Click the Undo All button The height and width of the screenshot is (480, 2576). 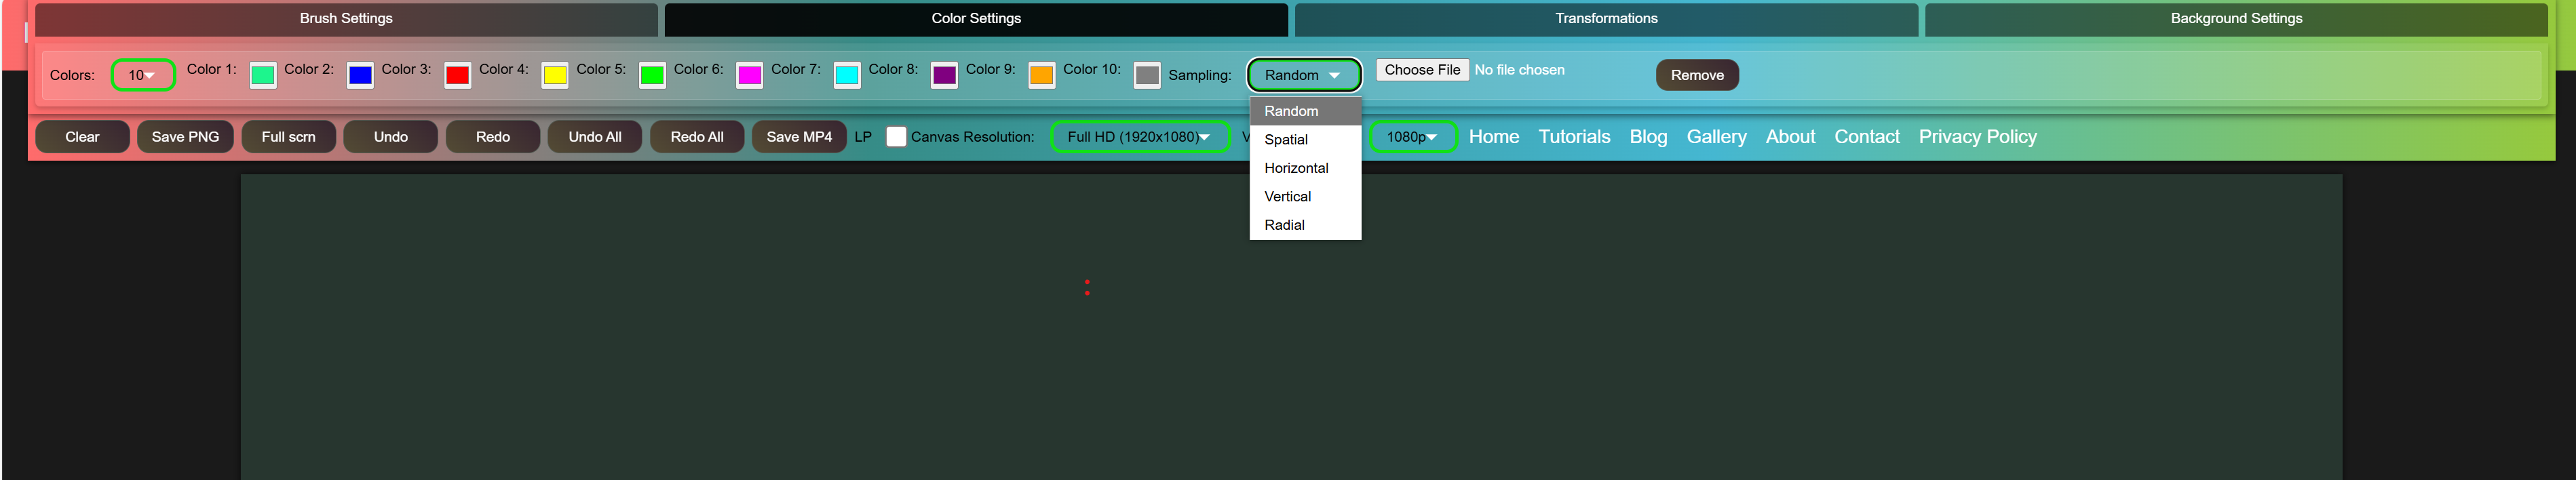tap(594, 137)
